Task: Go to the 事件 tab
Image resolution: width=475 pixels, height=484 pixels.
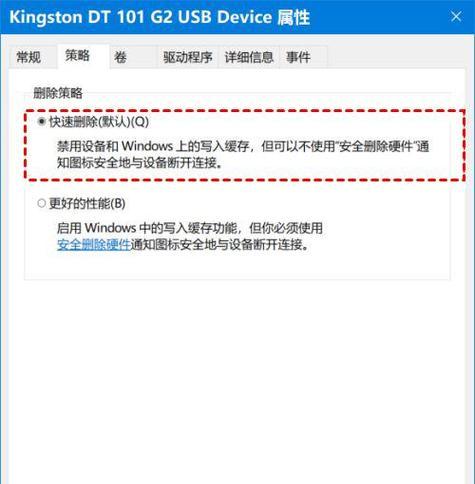Action: coord(298,57)
